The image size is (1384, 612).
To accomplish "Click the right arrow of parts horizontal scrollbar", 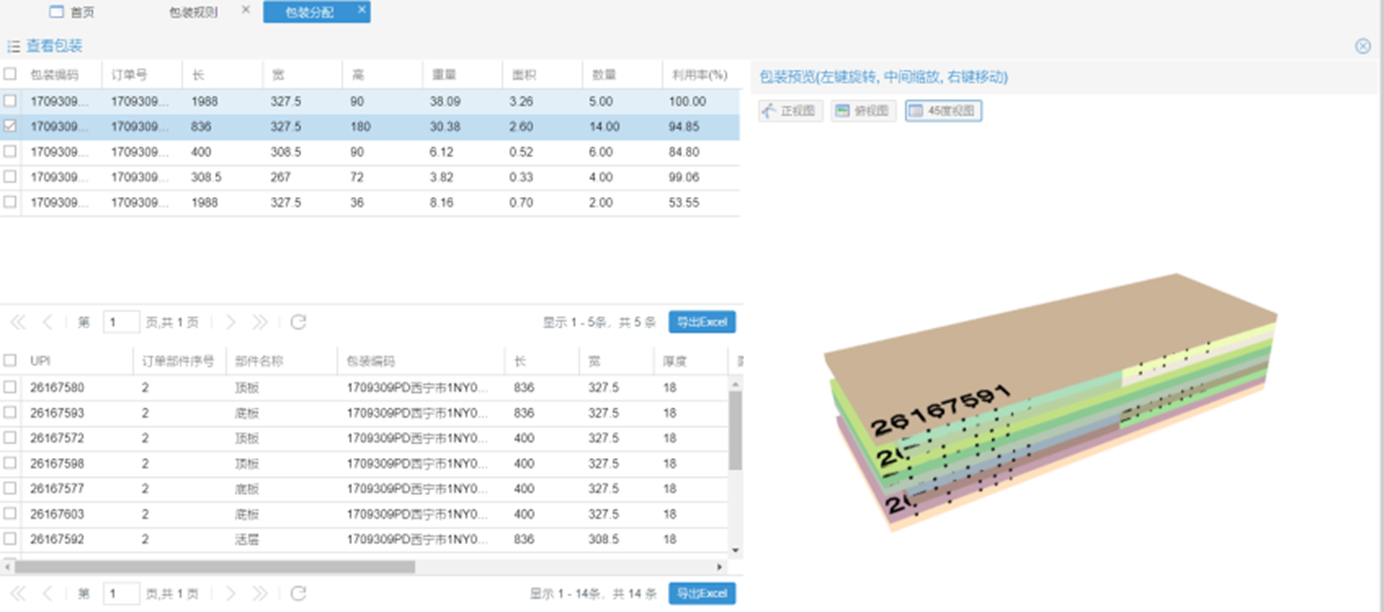I will point(720,566).
